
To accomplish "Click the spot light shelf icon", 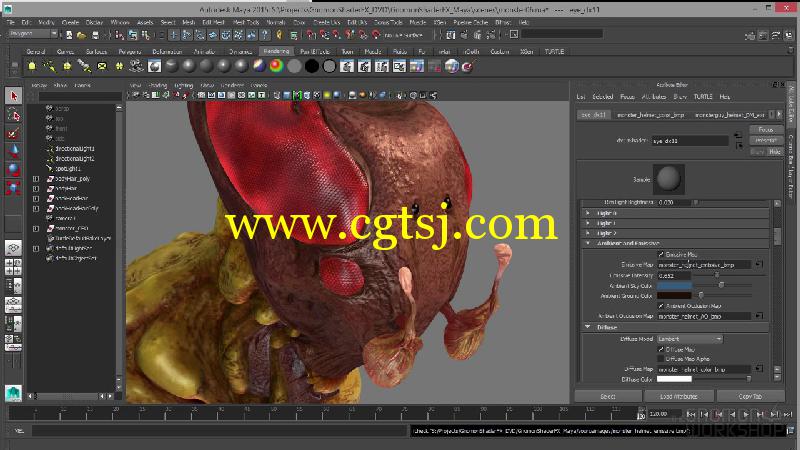I will [84, 66].
